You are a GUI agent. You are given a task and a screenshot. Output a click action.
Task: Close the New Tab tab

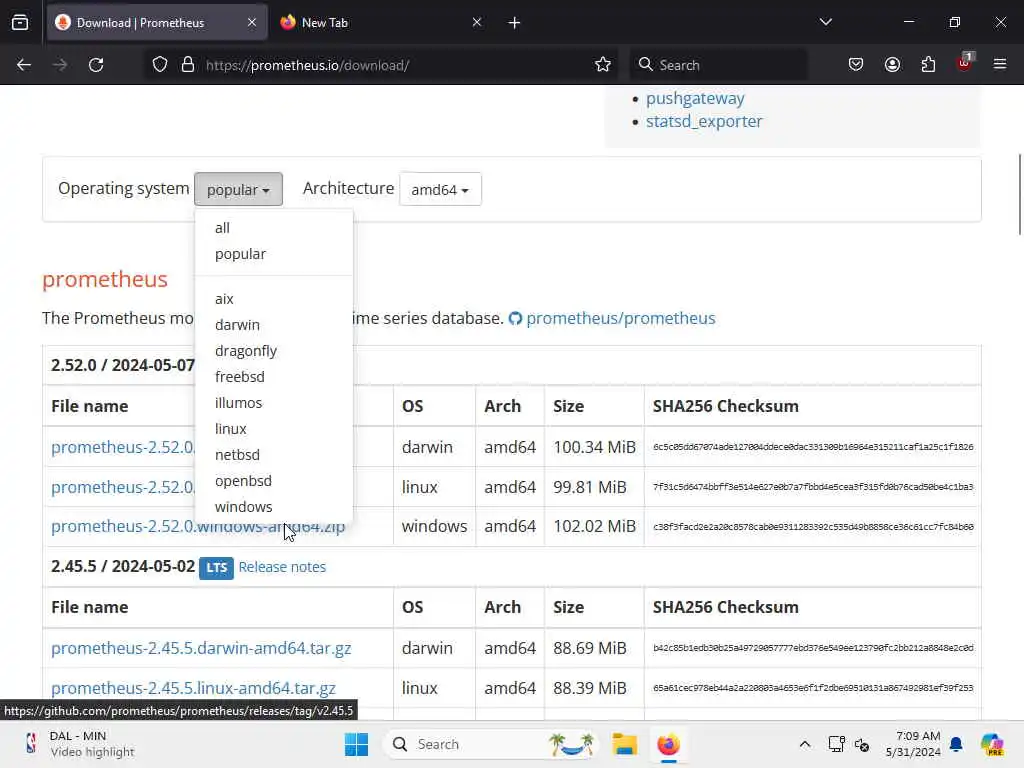point(477,22)
